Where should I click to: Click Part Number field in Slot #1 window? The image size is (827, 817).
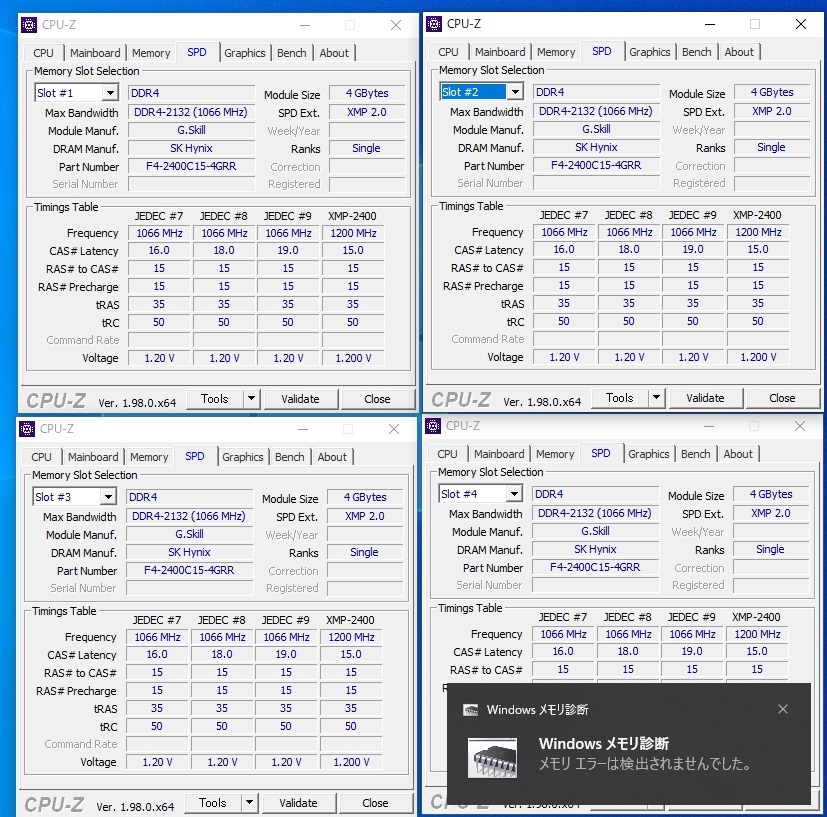pos(191,167)
